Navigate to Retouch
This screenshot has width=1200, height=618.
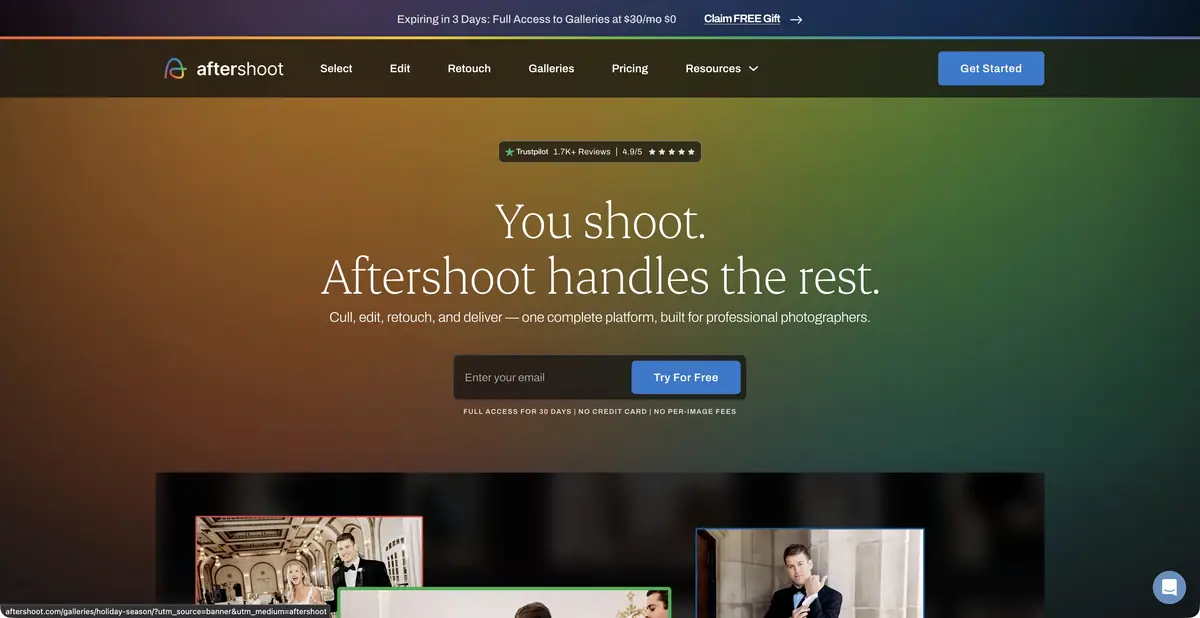pyautogui.click(x=469, y=69)
